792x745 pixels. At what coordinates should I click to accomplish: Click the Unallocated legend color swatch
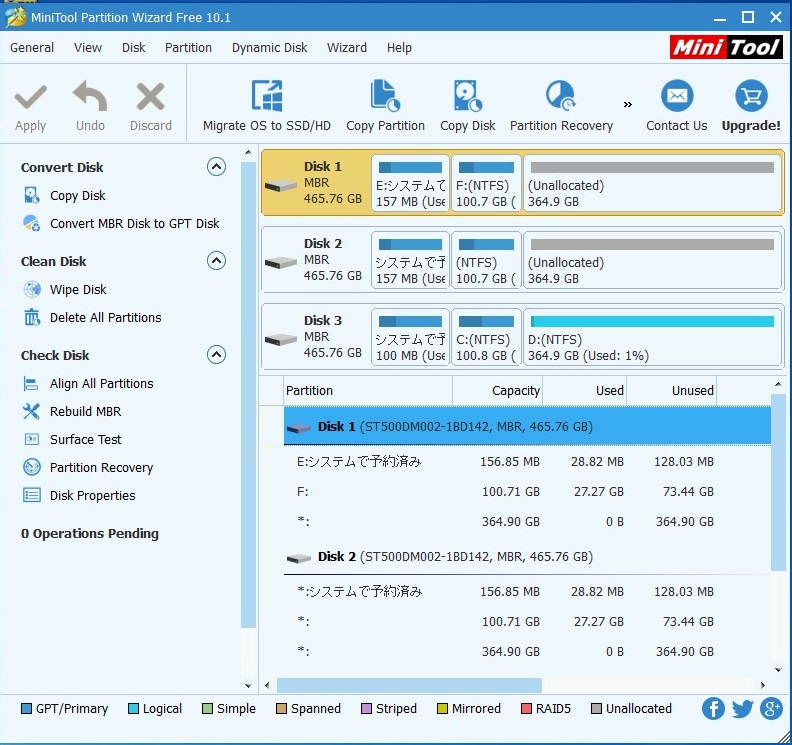pyautogui.click(x=596, y=709)
